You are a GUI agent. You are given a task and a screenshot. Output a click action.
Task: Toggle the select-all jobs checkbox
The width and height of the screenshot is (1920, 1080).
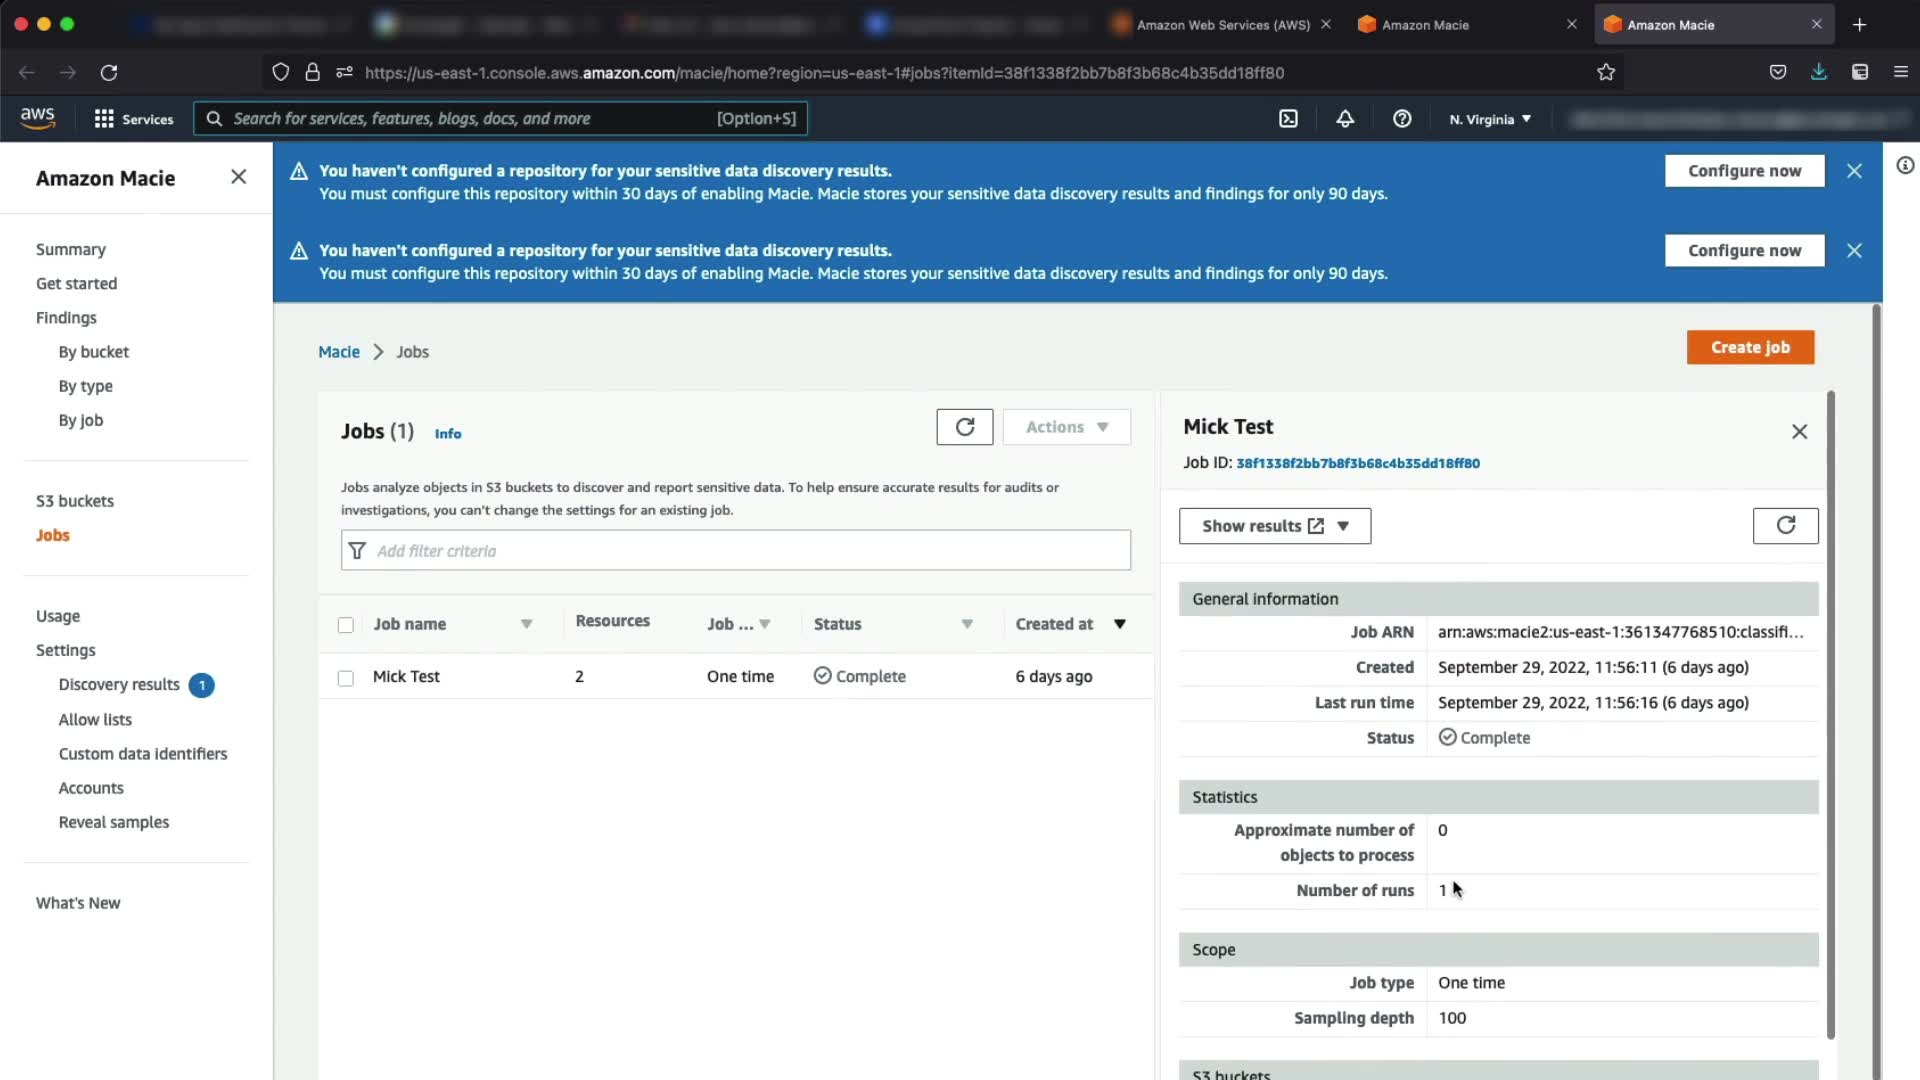(346, 625)
